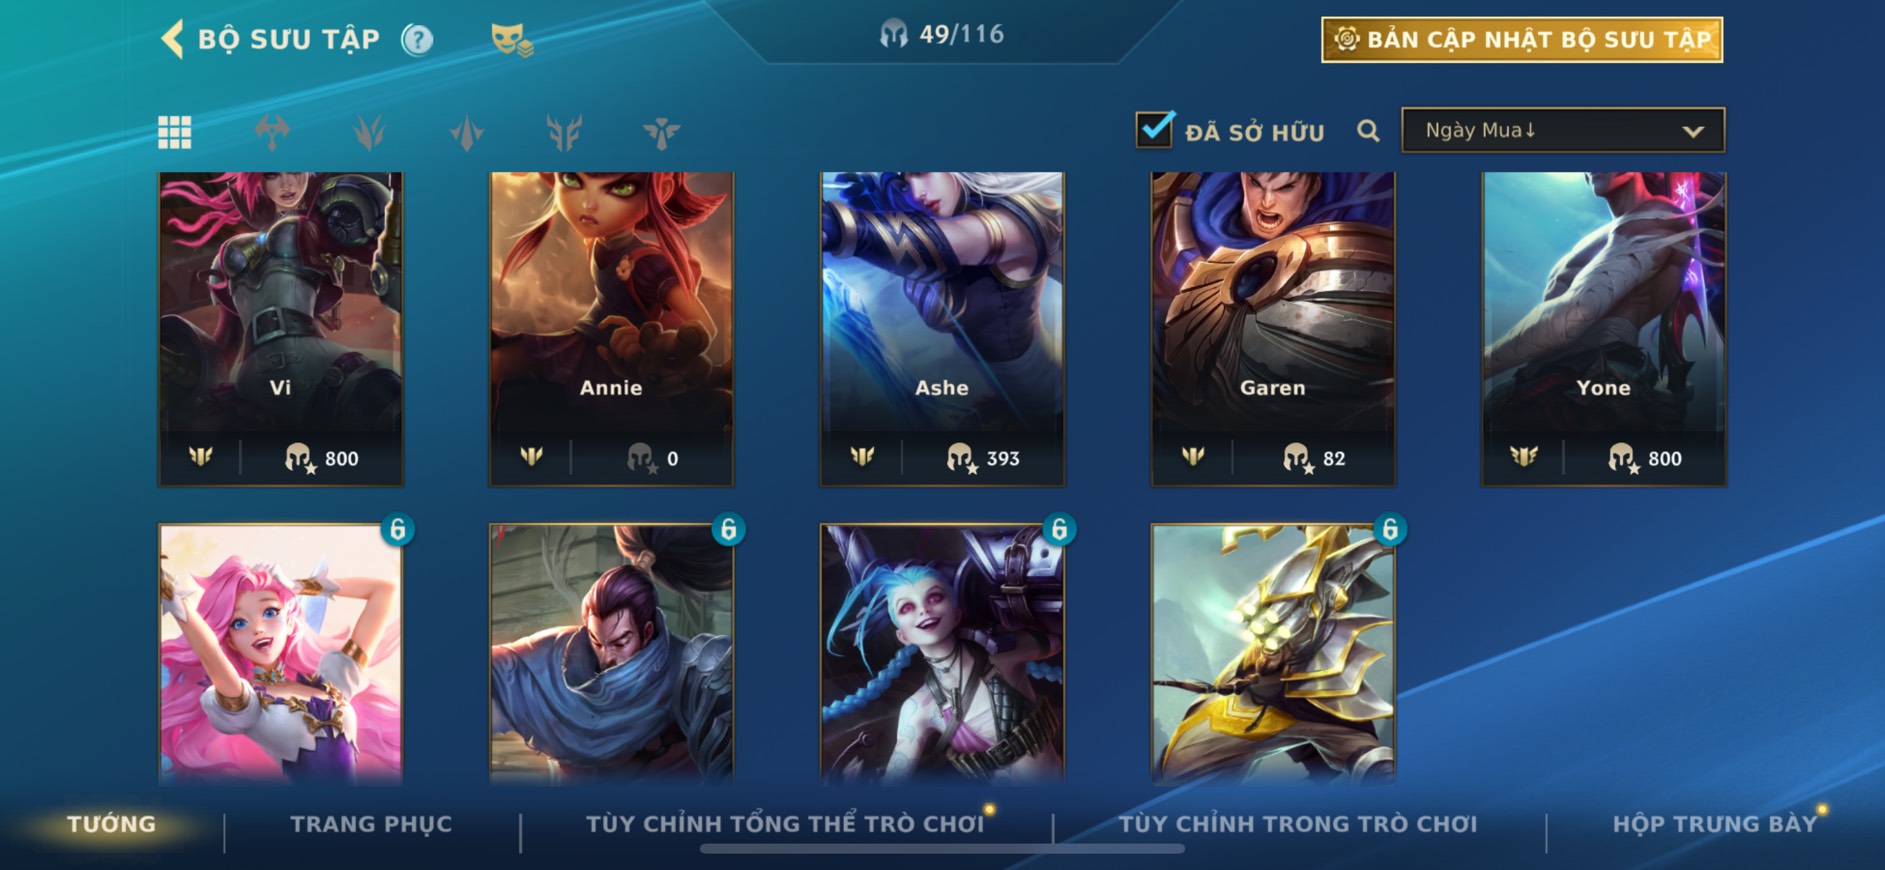Select the all-champions grid filter icon
Image resolution: width=1885 pixels, height=870 pixels.
click(174, 131)
